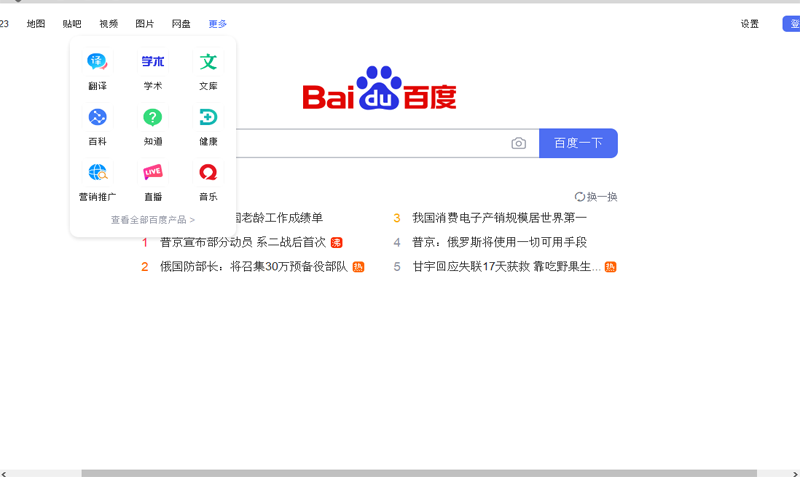The width and height of the screenshot is (800, 477).
Task: Click the 百度一下 search button
Action: pyautogui.click(x=578, y=143)
